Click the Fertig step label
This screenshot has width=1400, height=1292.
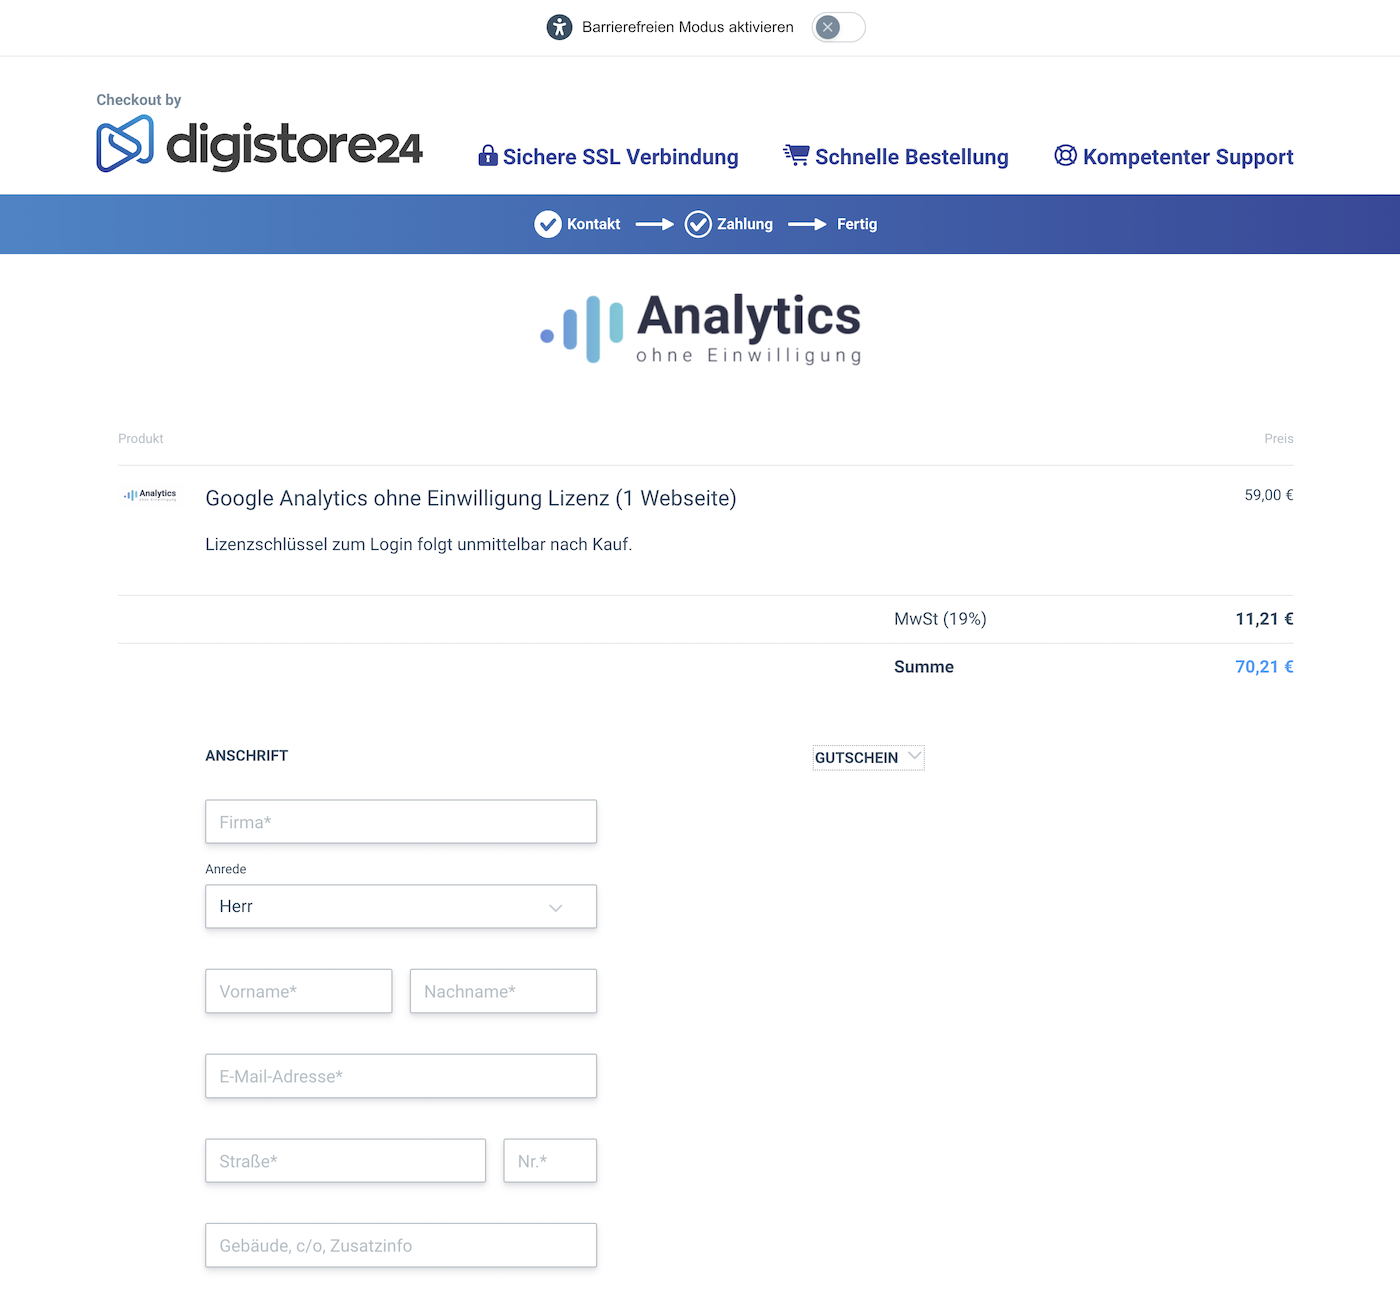coord(857,224)
